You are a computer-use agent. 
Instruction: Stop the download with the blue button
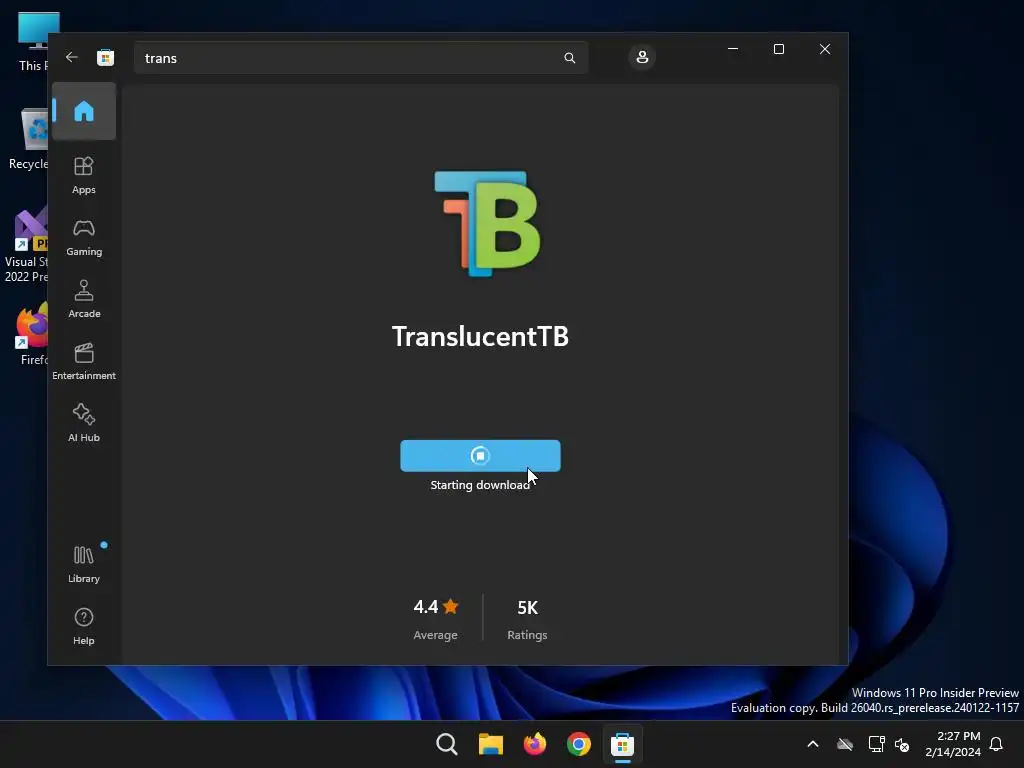click(x=480, y=455)
